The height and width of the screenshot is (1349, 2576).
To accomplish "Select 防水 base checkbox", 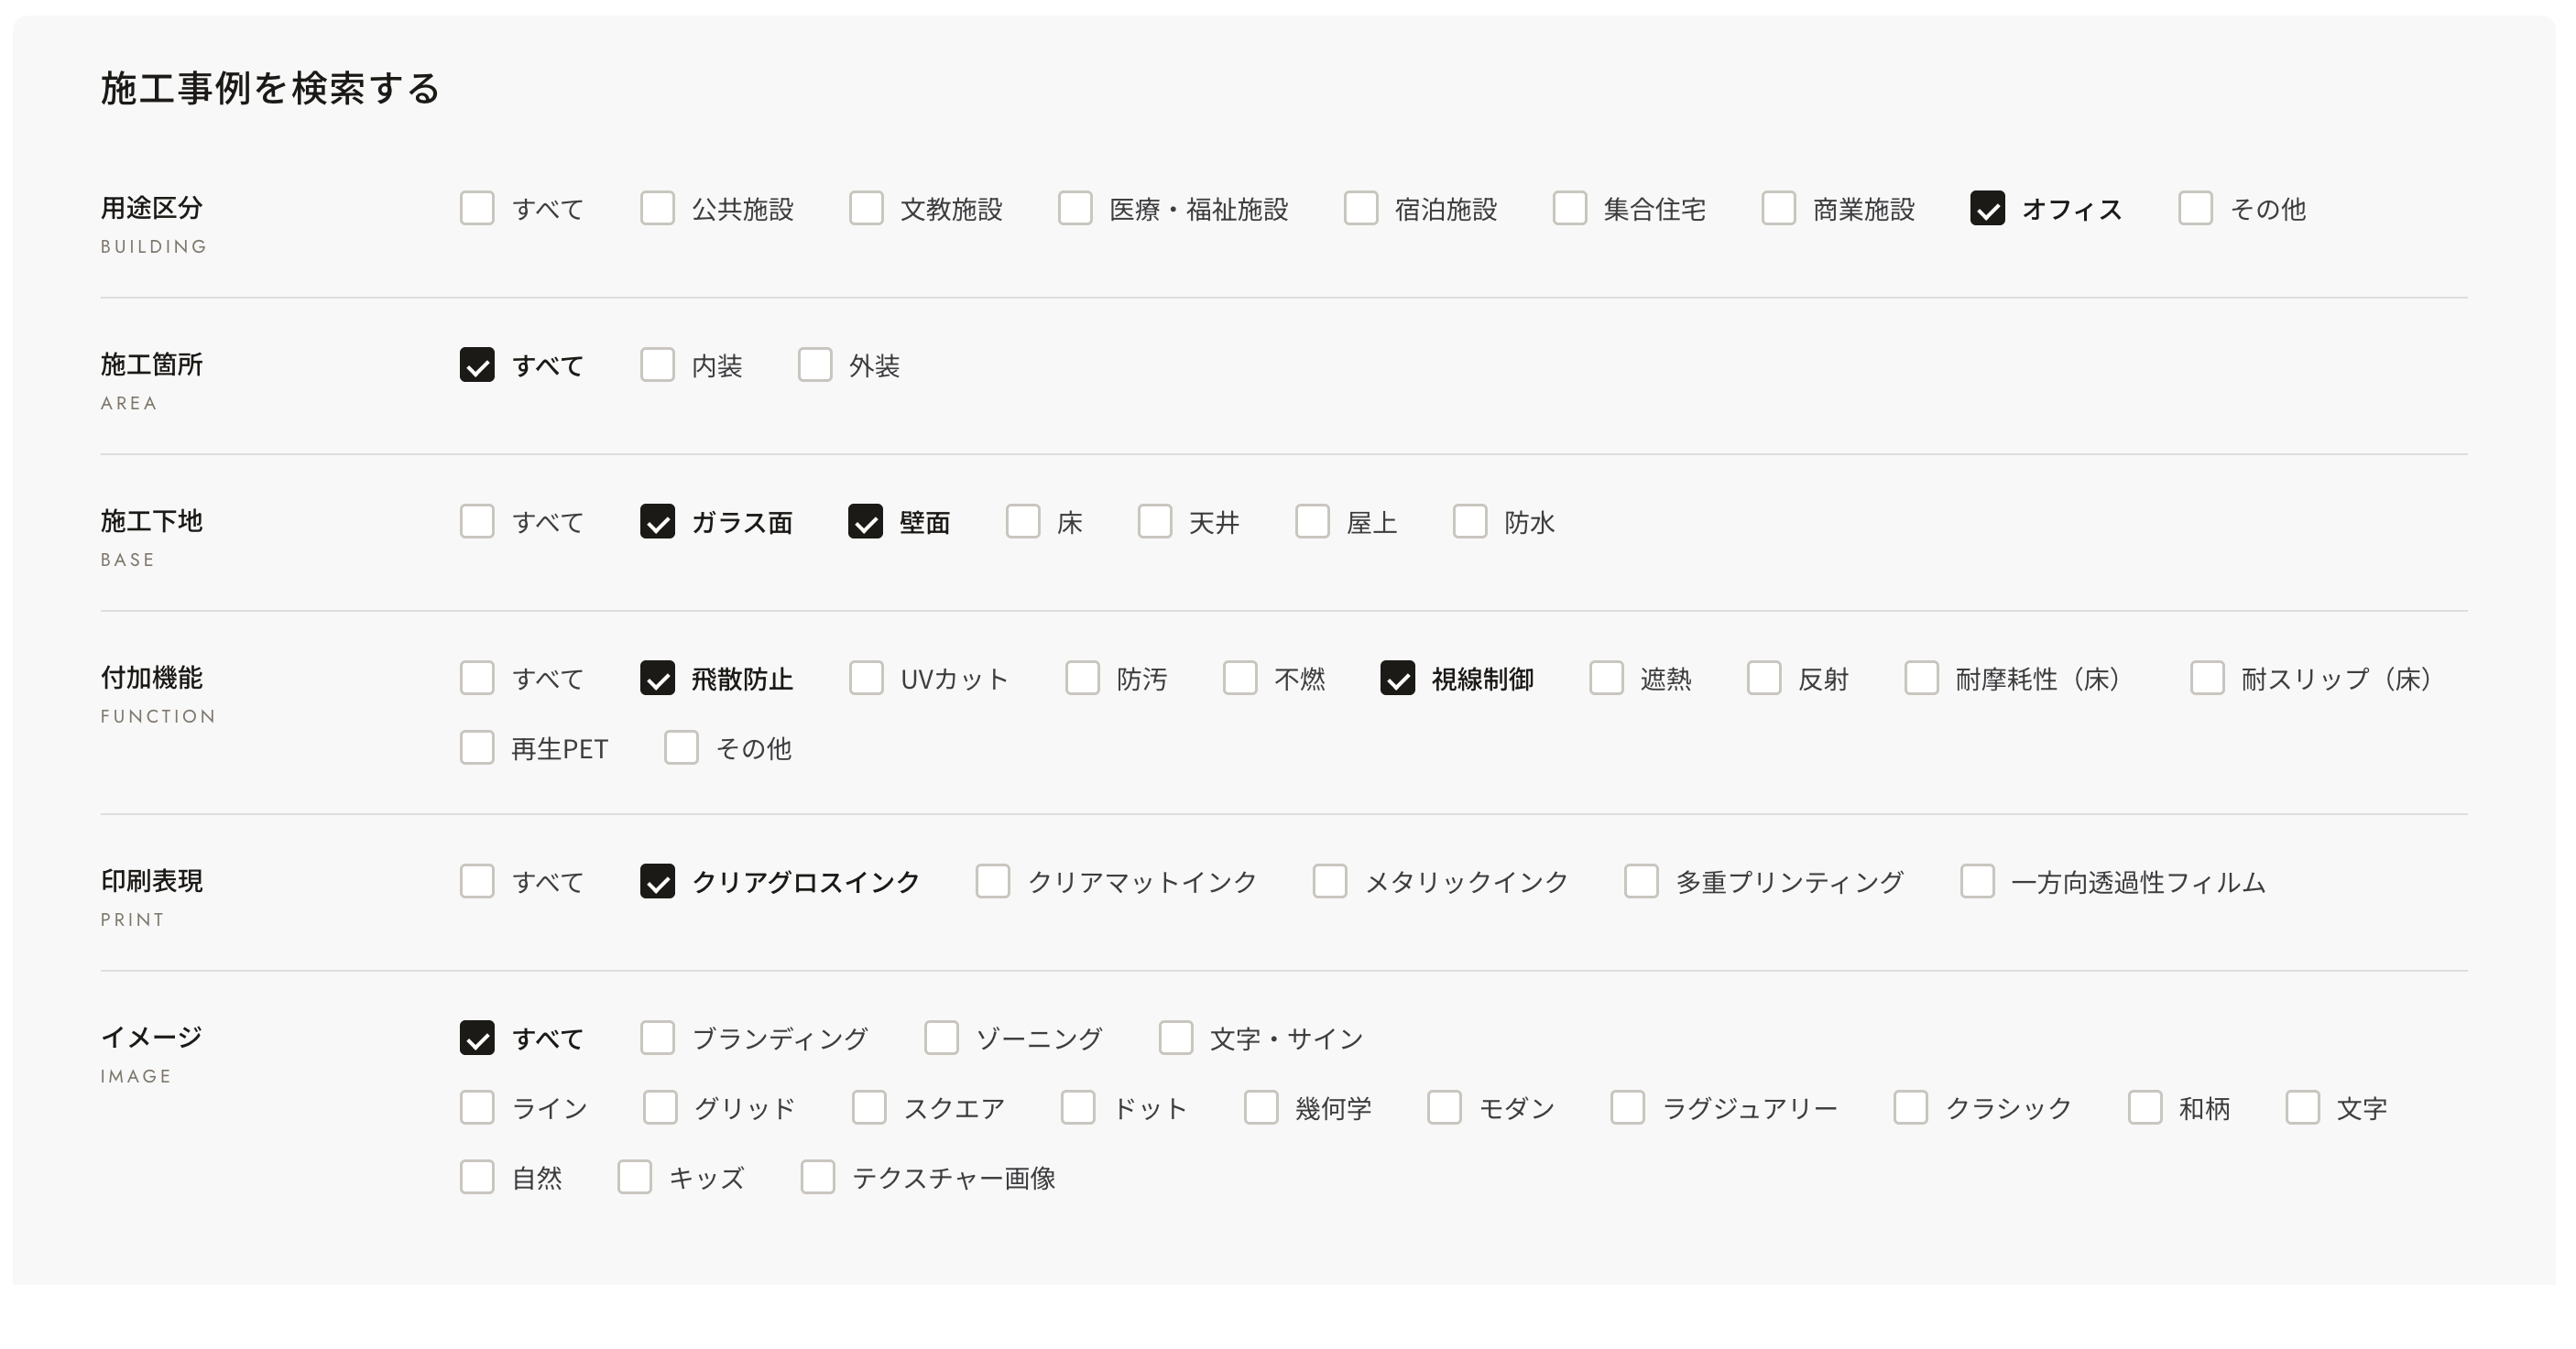I will click(1470, 521).
